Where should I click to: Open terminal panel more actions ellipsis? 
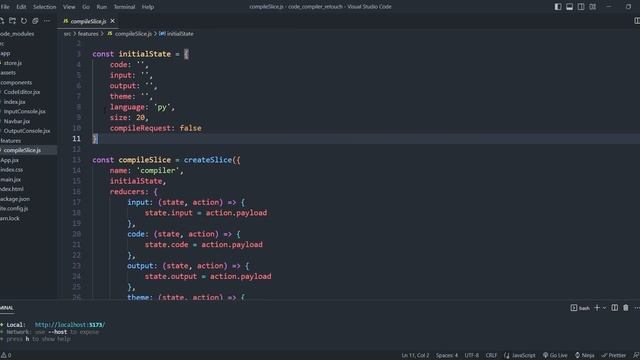coord(637,308)
